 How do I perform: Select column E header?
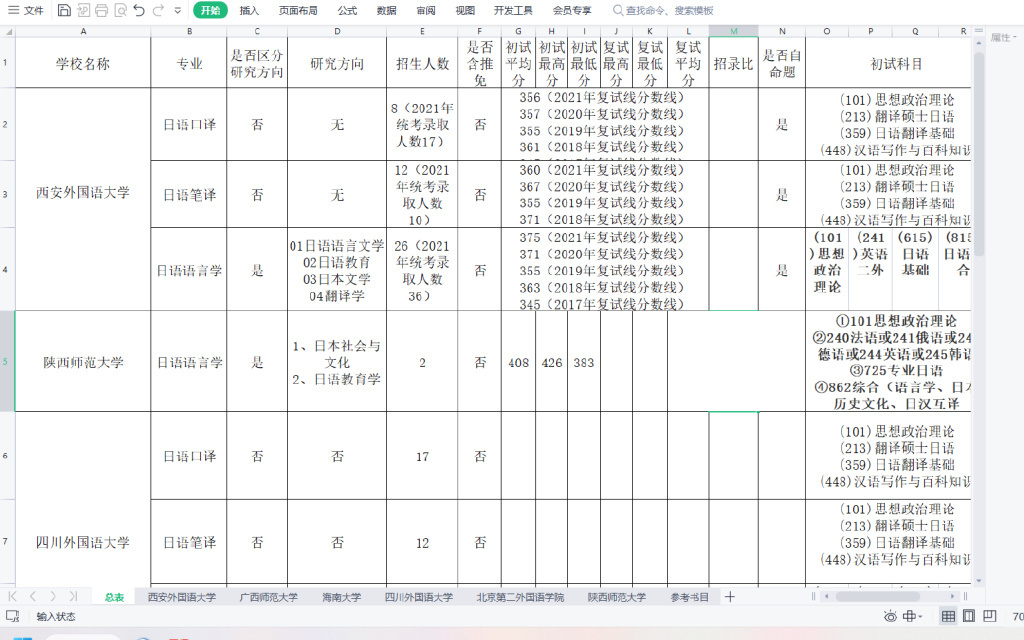pyautogui.click(x=422, y=31)
